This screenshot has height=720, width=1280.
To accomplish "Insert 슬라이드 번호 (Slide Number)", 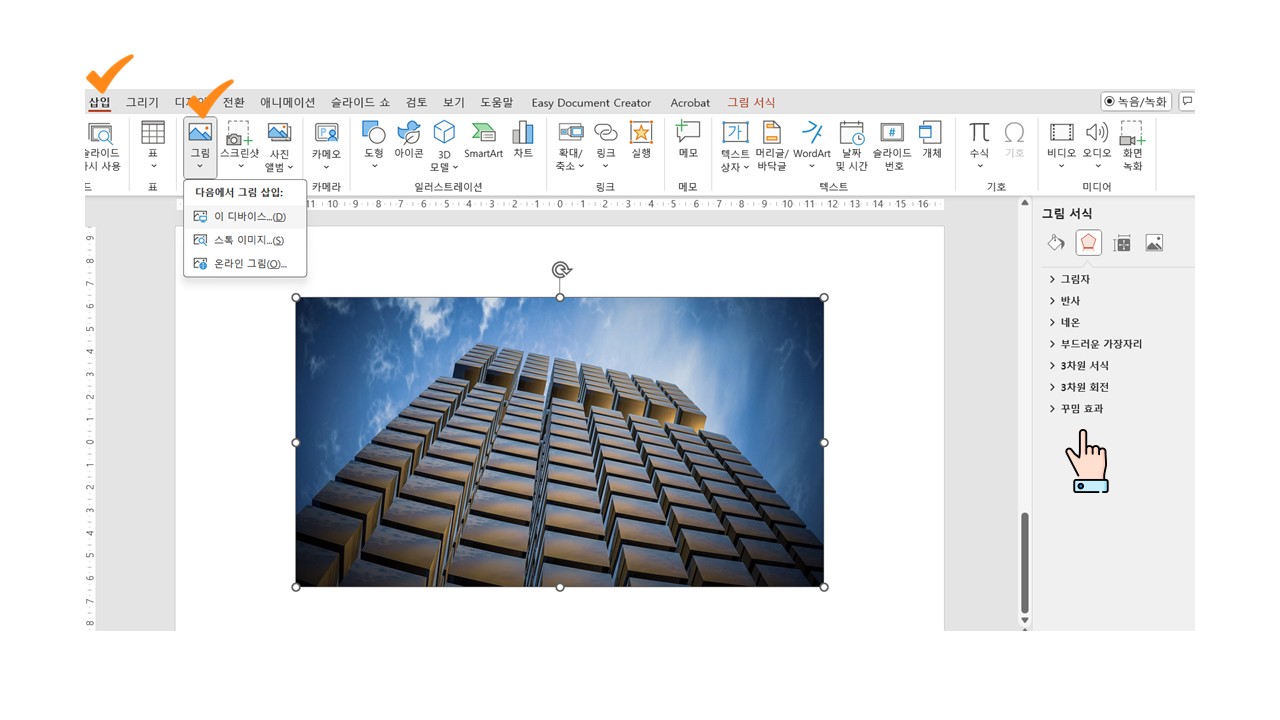I will click(892, 147).
